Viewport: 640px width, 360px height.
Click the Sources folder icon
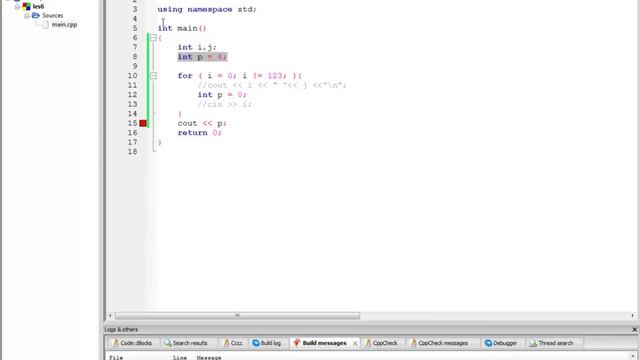pos(36,16)
